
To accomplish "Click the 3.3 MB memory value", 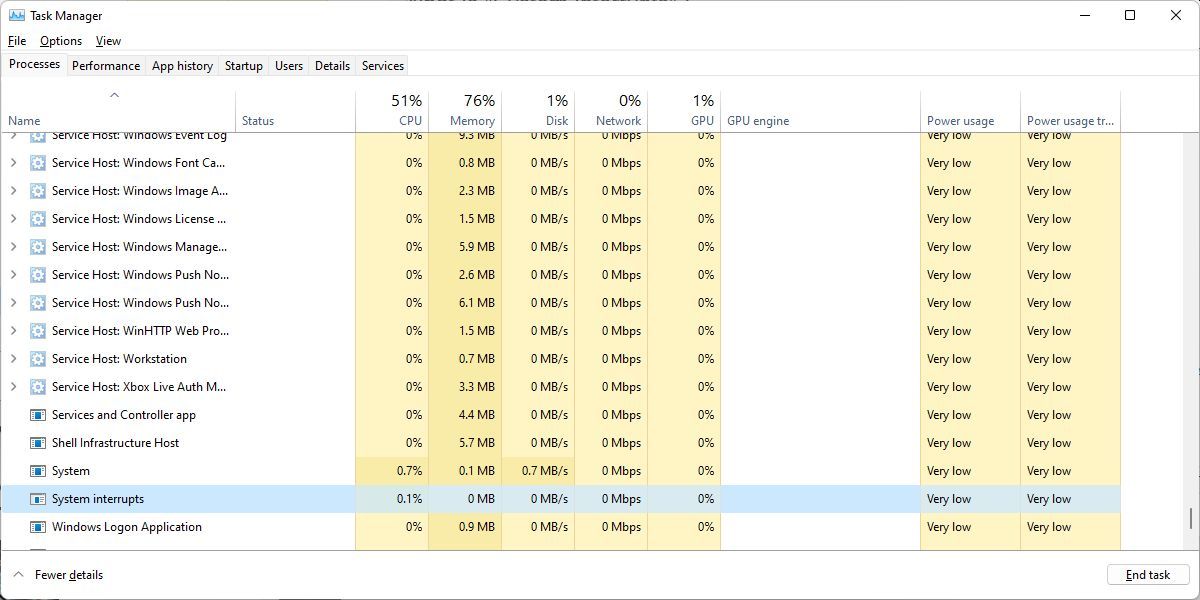I will (477, 387).
